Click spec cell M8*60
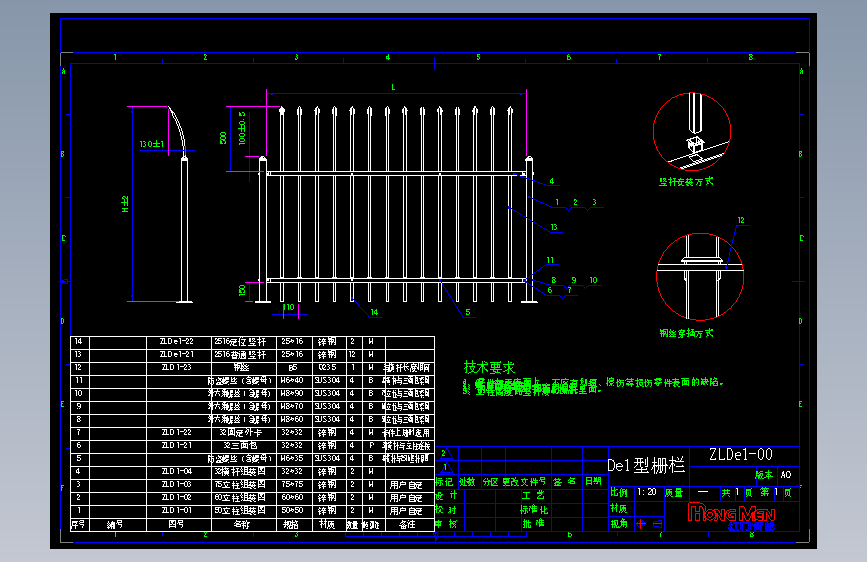This screenshot has width=867, height=562. [292, 419]
